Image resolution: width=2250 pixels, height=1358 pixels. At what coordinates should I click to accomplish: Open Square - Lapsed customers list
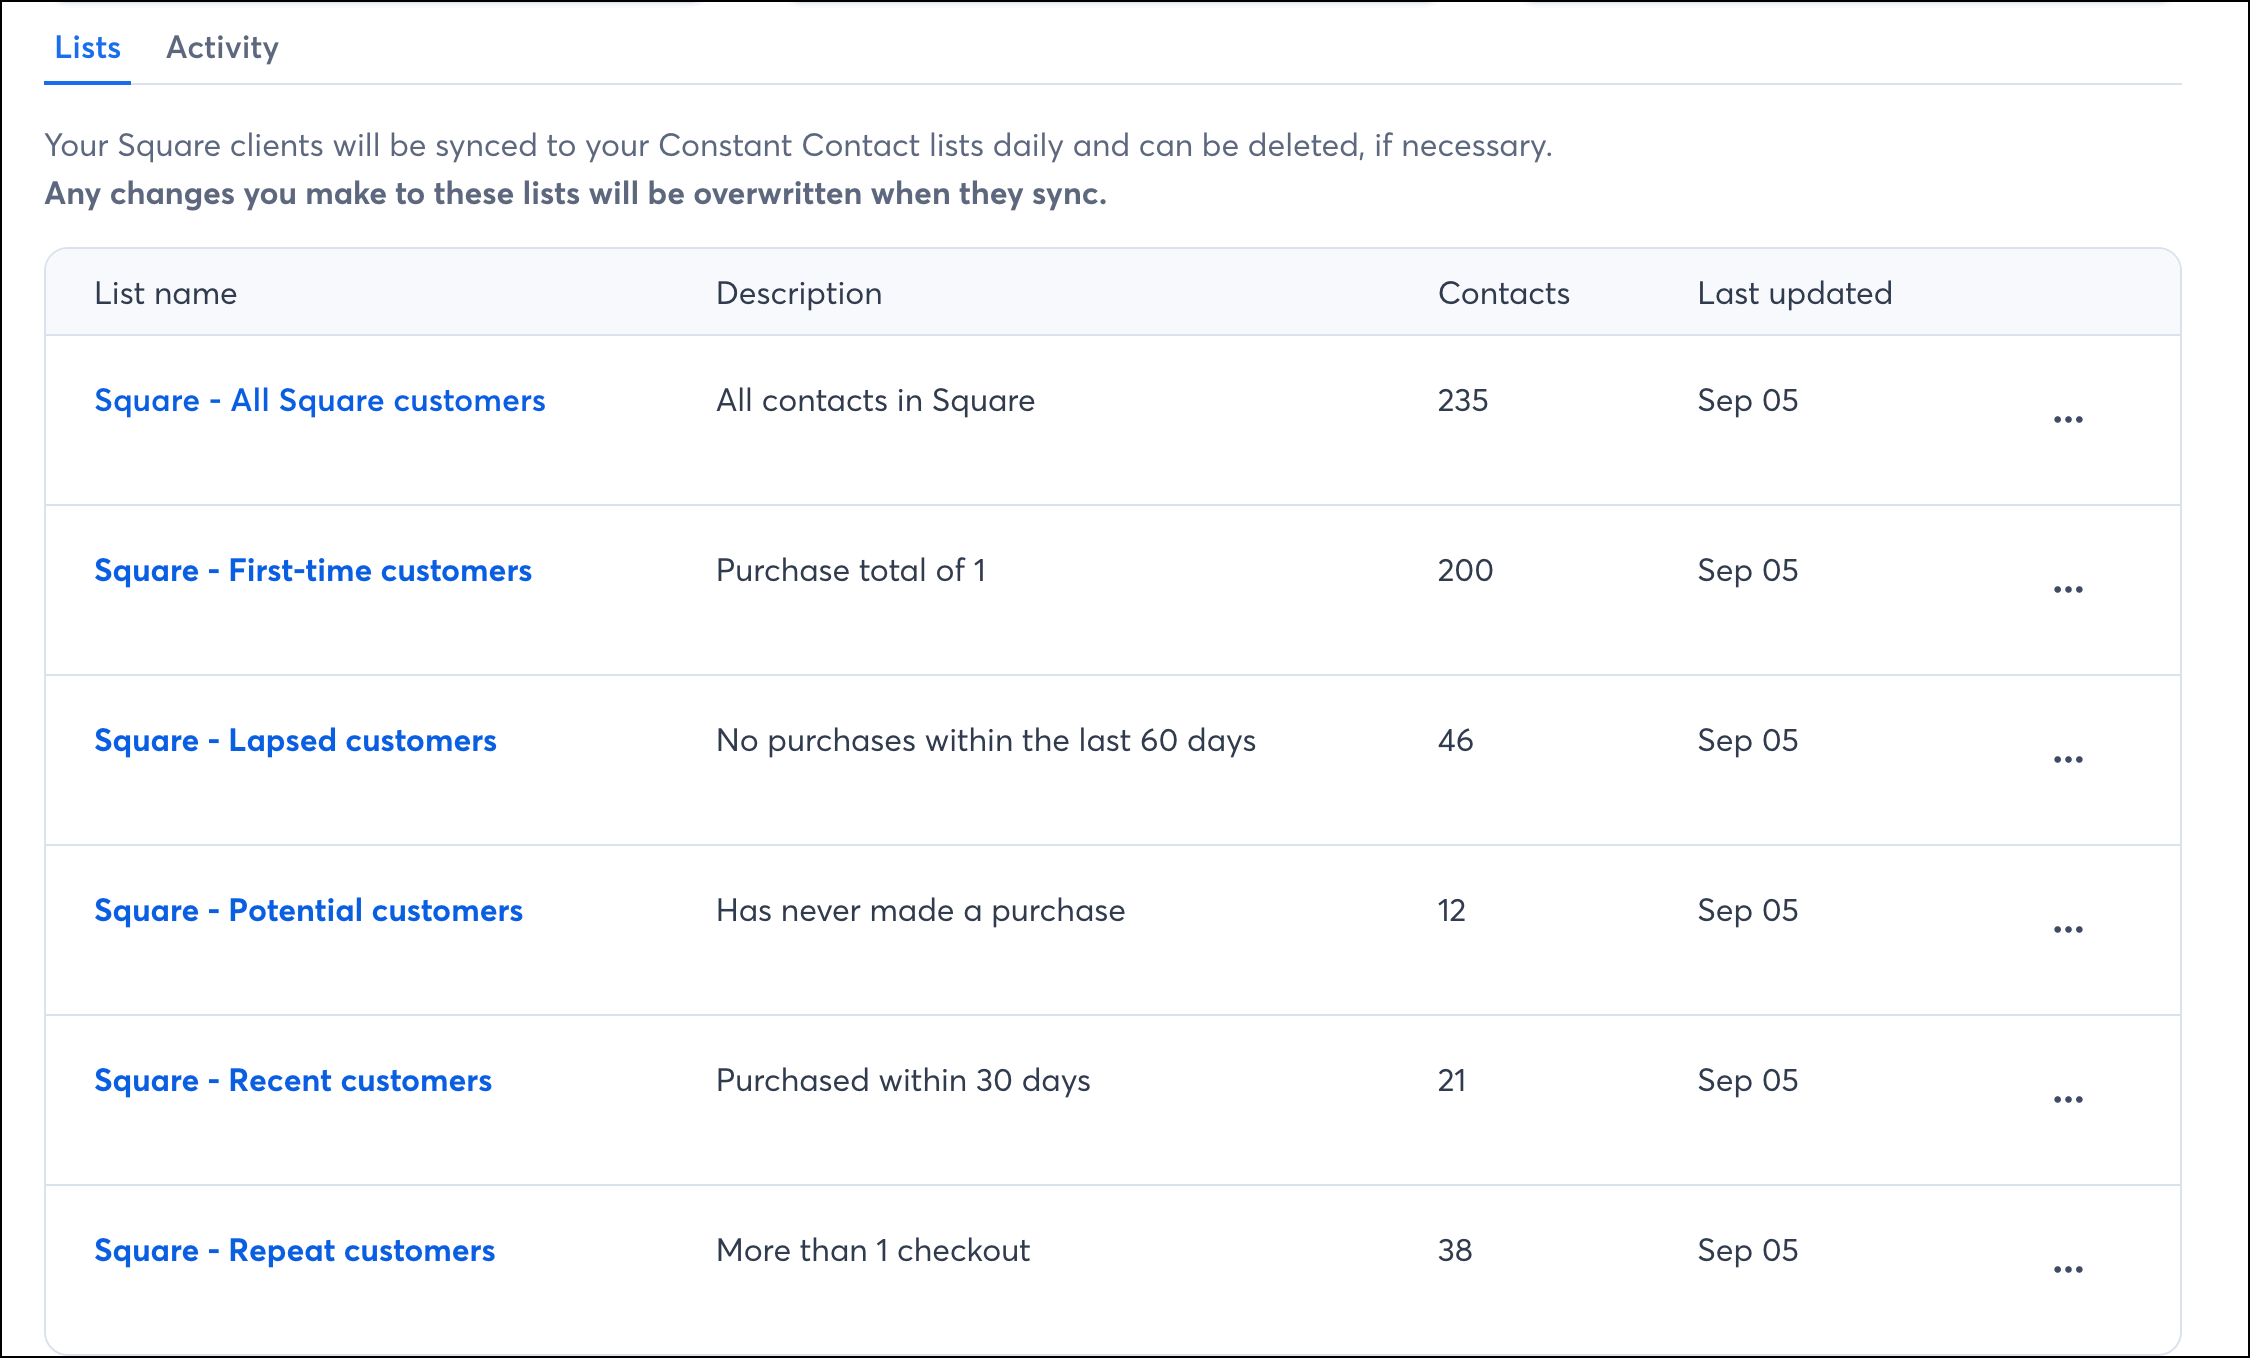295,740
